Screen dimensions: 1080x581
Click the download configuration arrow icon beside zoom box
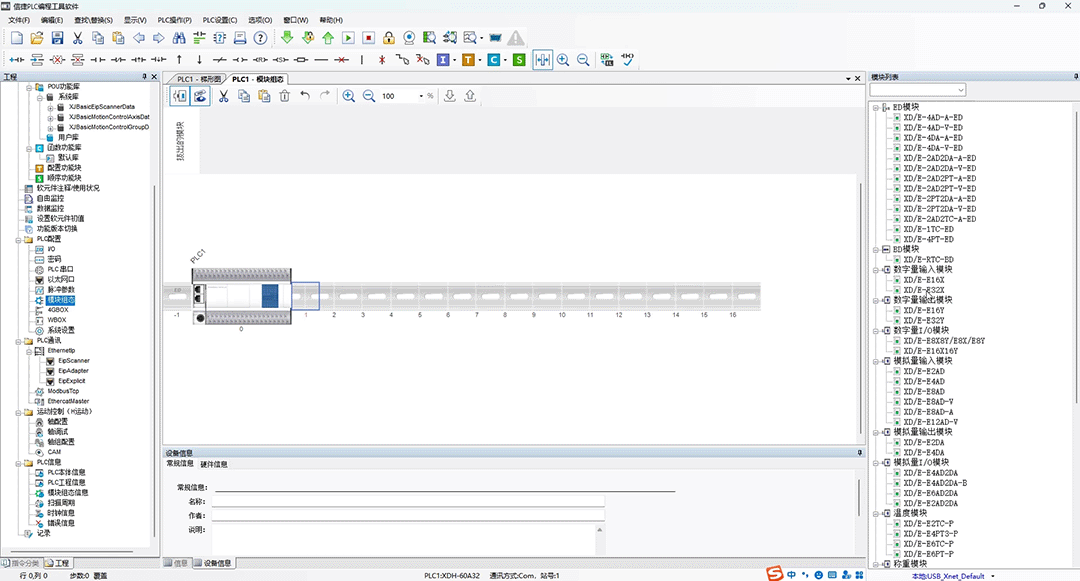[450, 96]
